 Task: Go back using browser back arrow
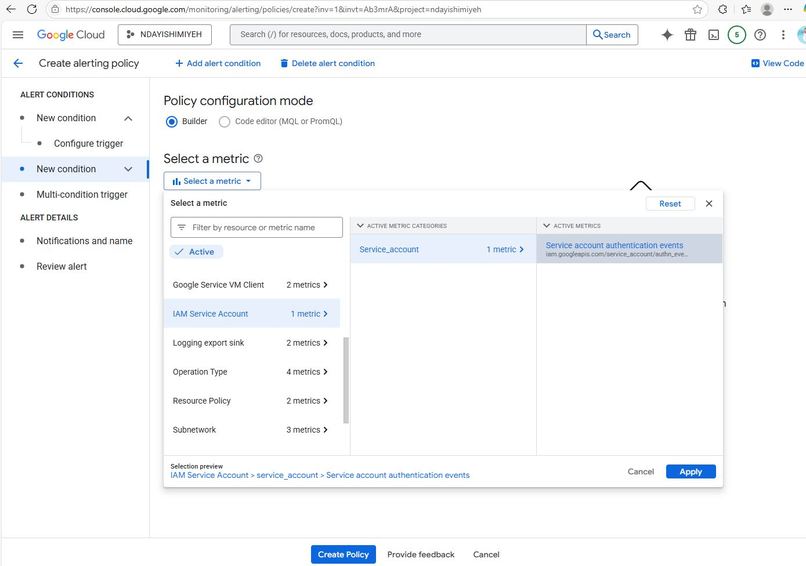(11, 9)
